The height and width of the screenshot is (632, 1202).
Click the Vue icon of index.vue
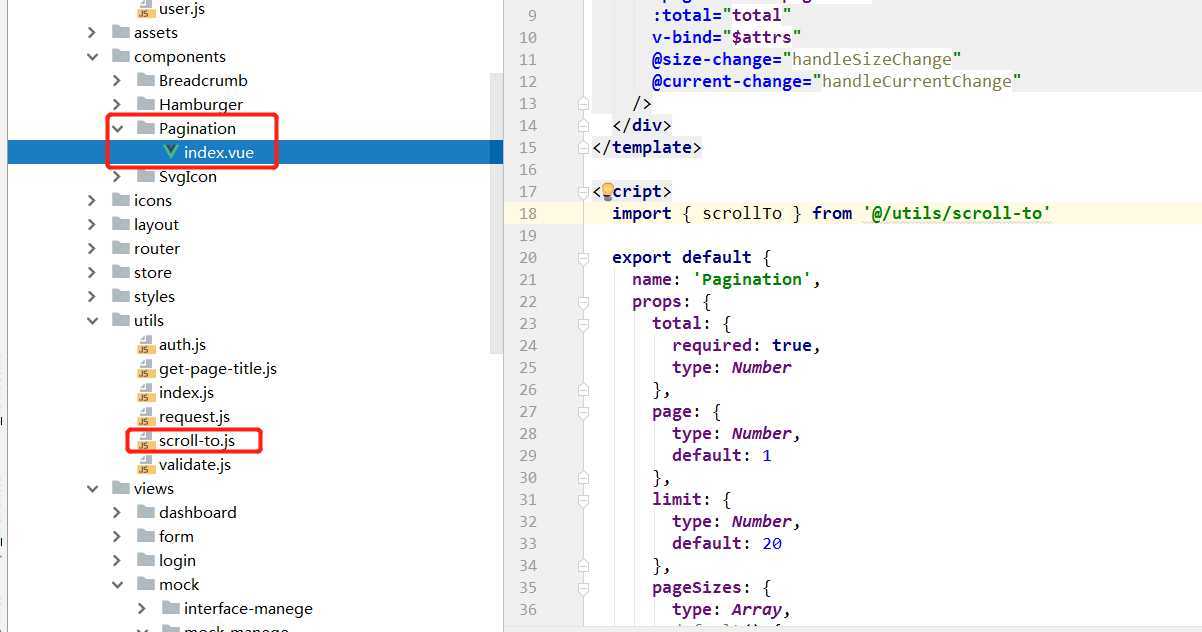[170, 152]
